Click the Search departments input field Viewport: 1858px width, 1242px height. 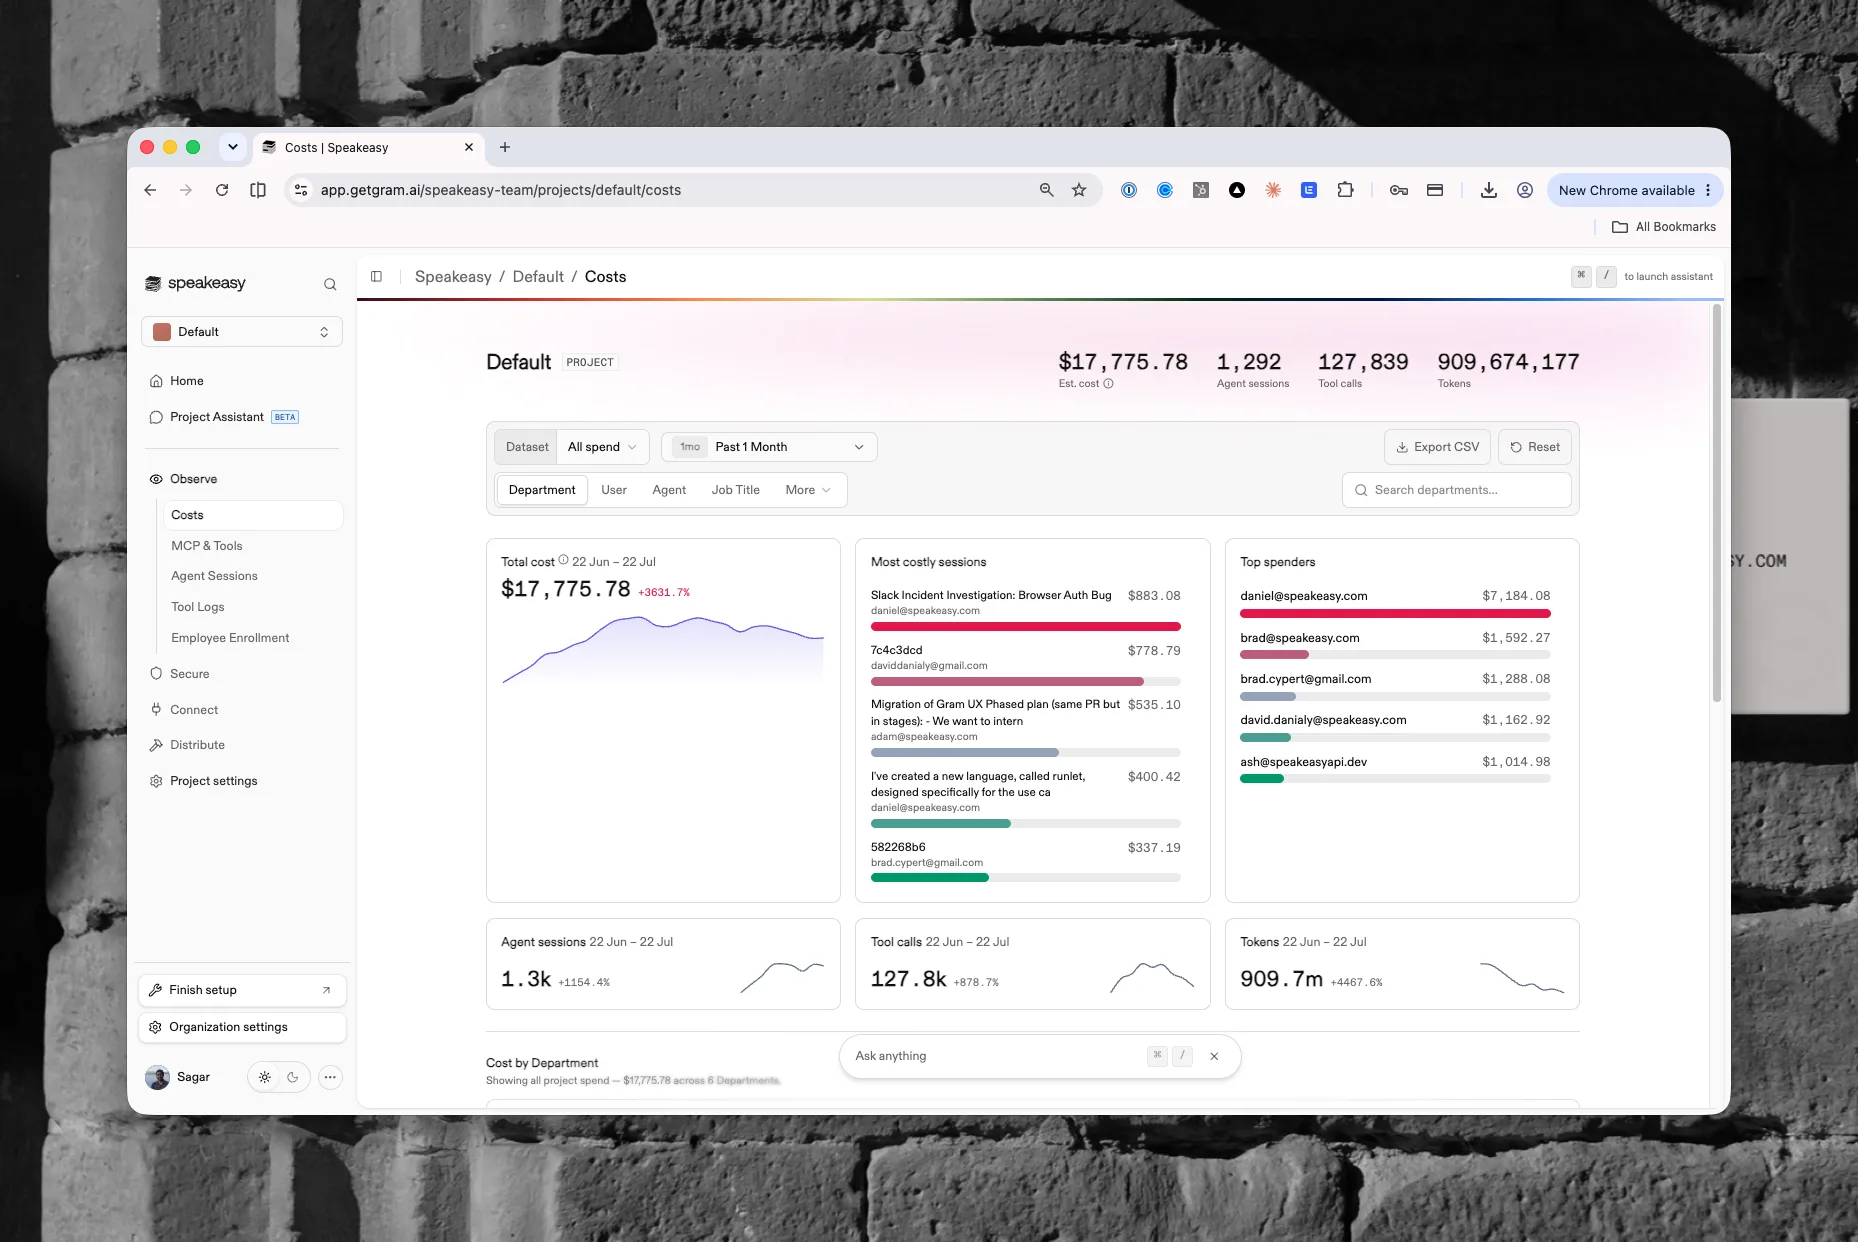1457,490
